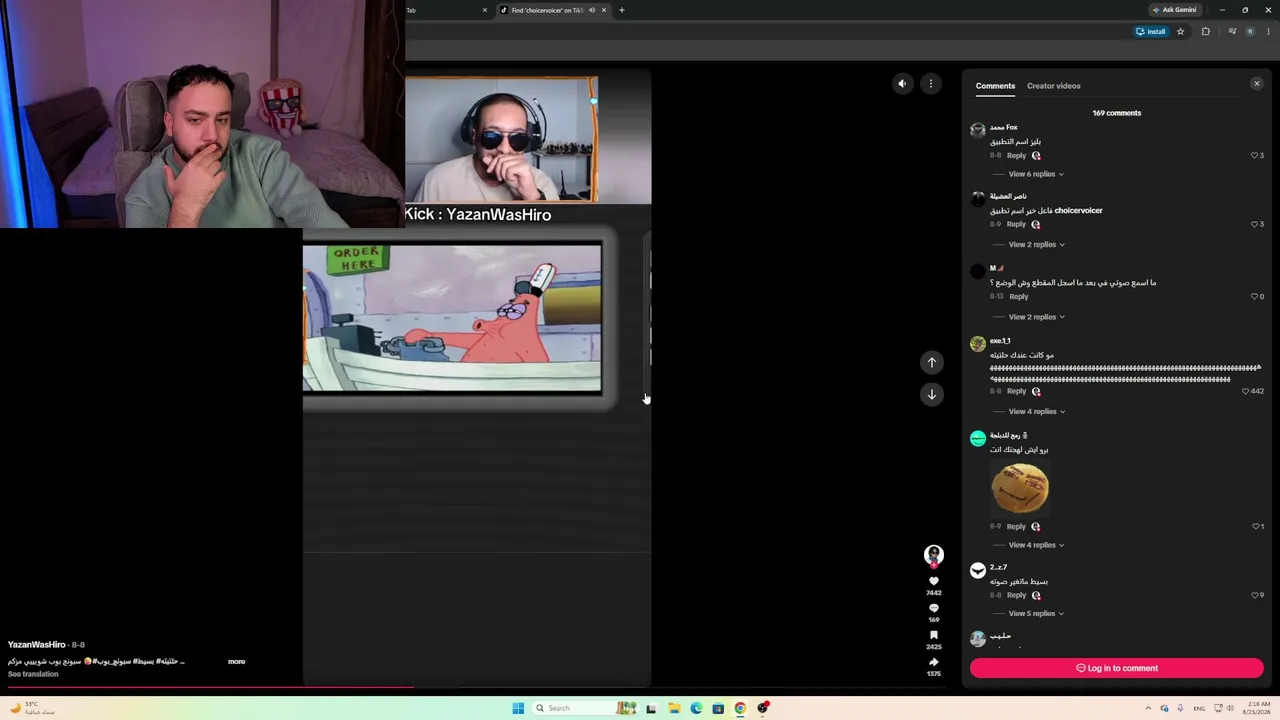This screenshot has width=1280, height=720.
Task: Reply to M's comment
Action: (x=1018, y=296)
